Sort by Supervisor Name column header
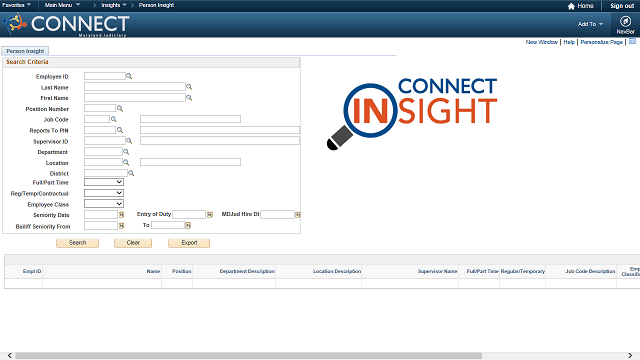Image resolution: width=640 pixels, height=360 pixels. [437, 271]
